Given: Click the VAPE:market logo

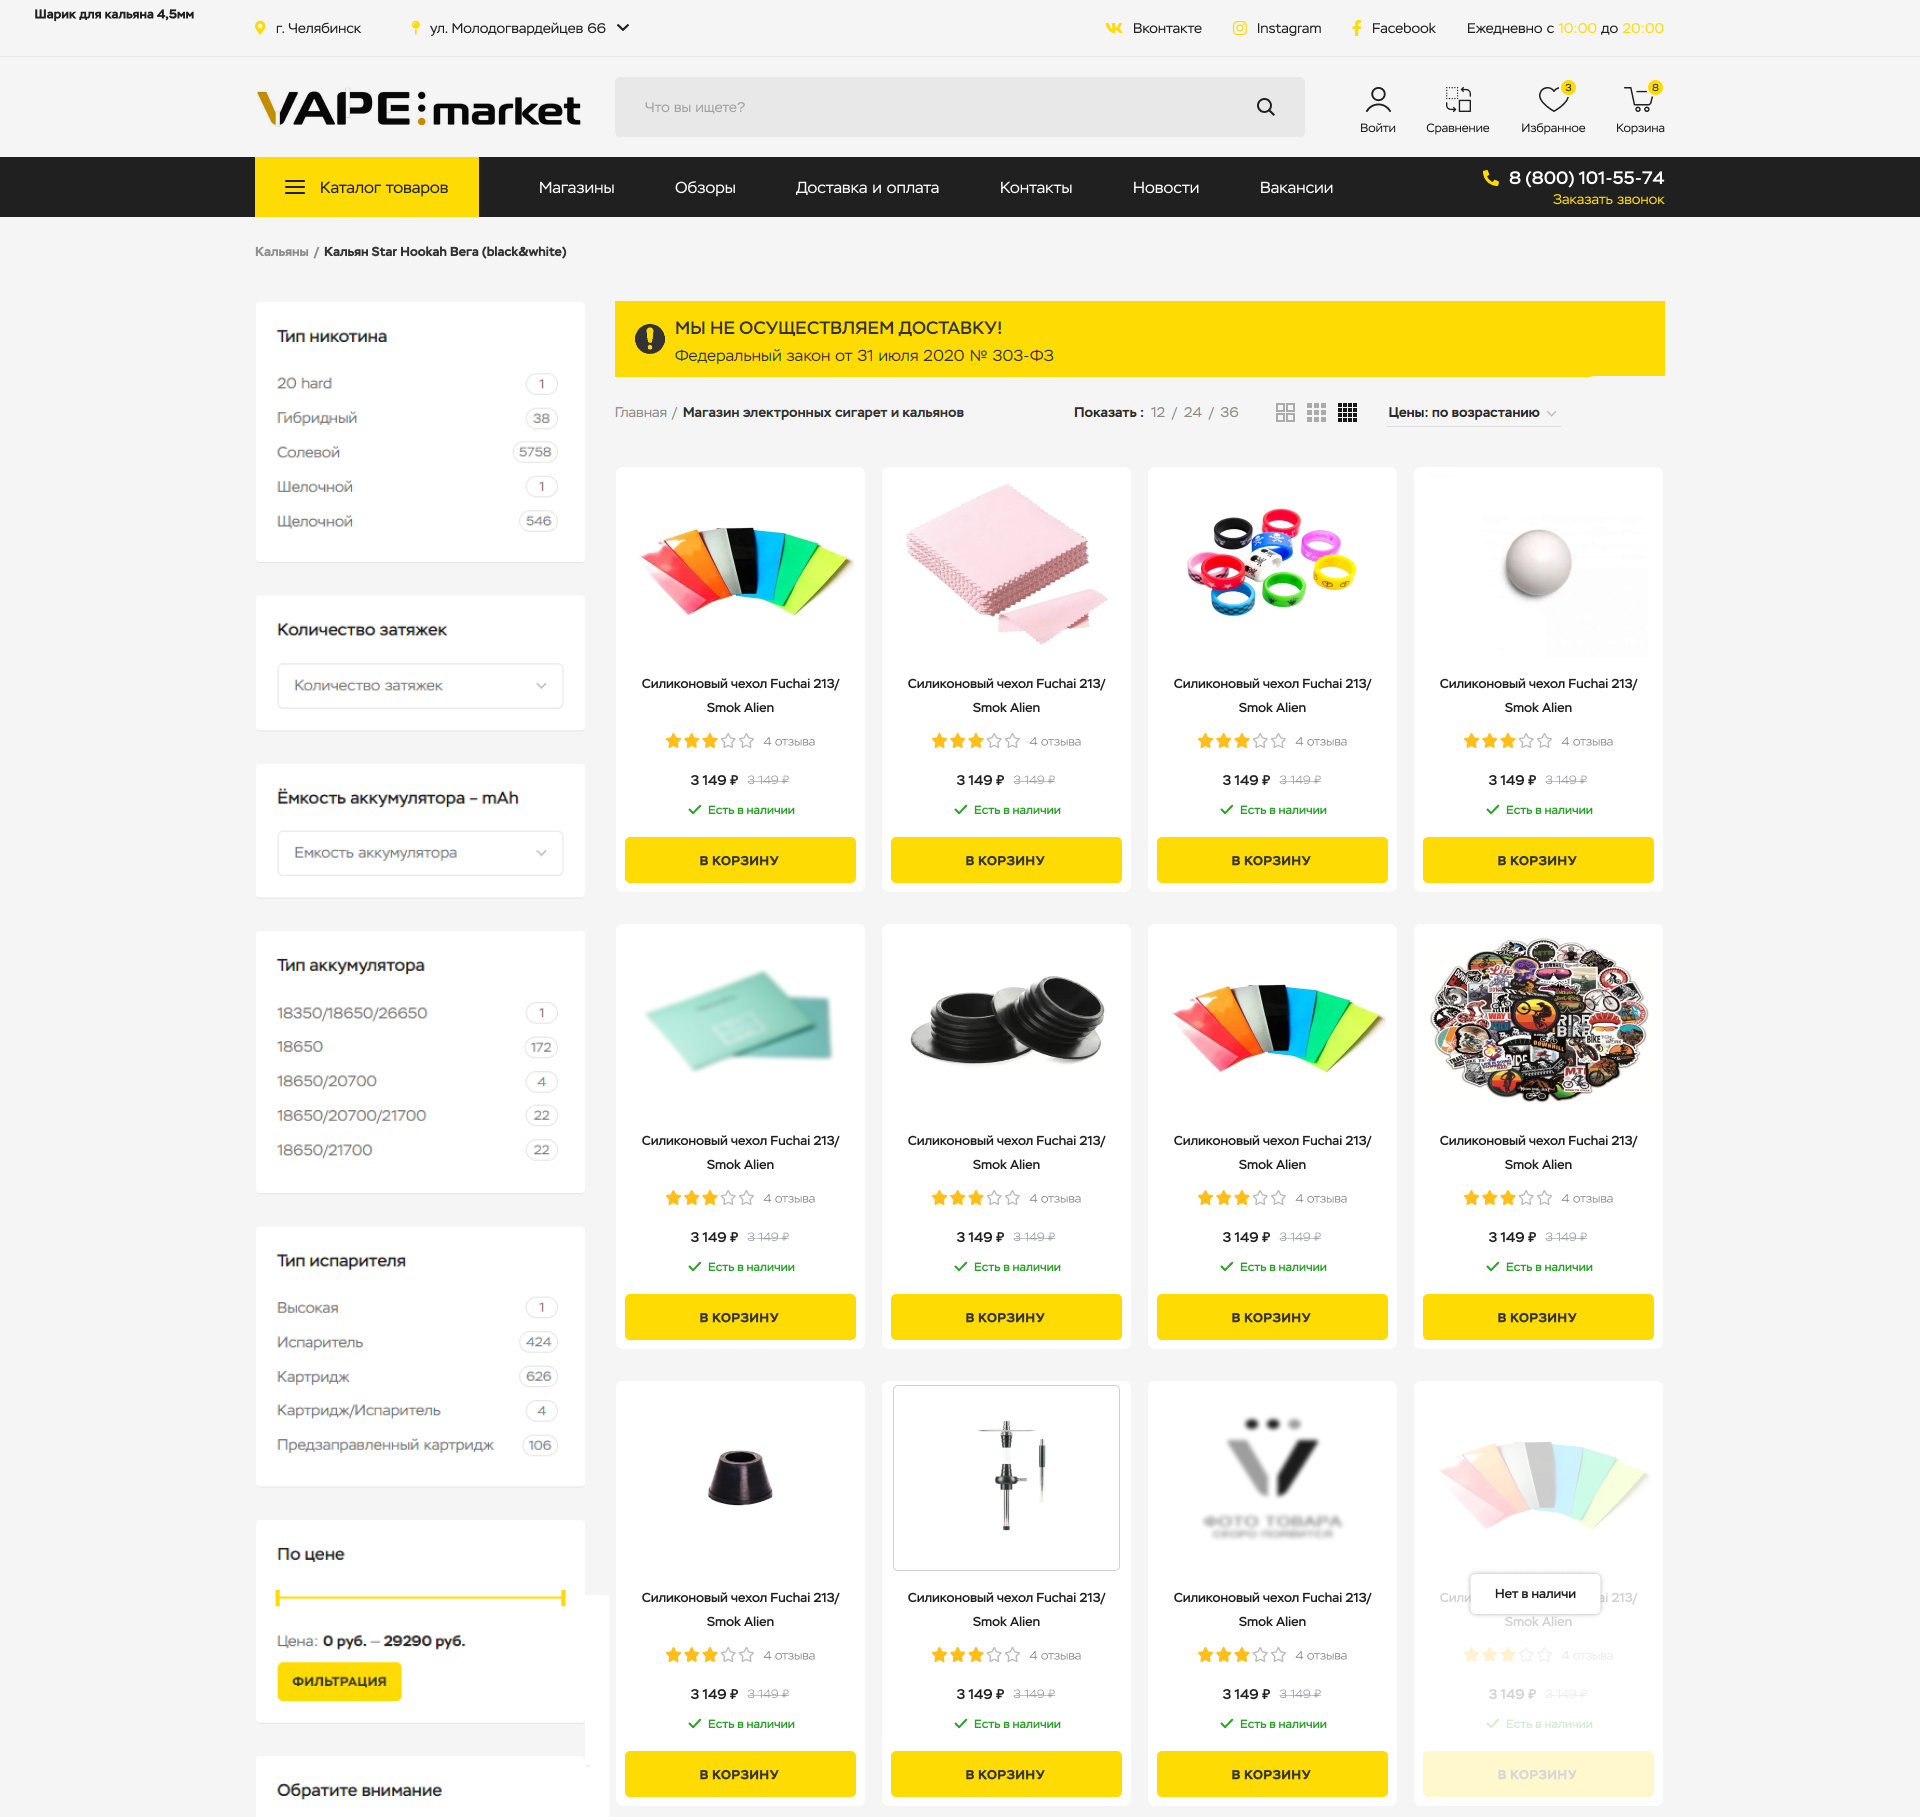Looking at the screenshot, I should [x=419, y=108].
